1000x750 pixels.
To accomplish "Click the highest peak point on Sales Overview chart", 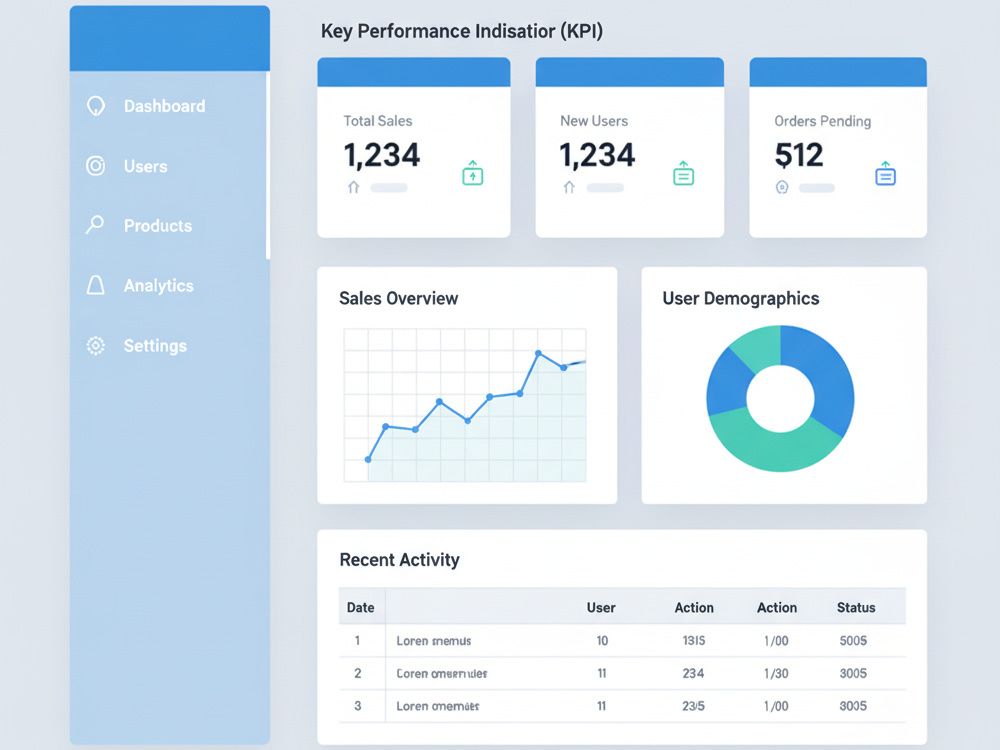I will (x=538, y=353).
